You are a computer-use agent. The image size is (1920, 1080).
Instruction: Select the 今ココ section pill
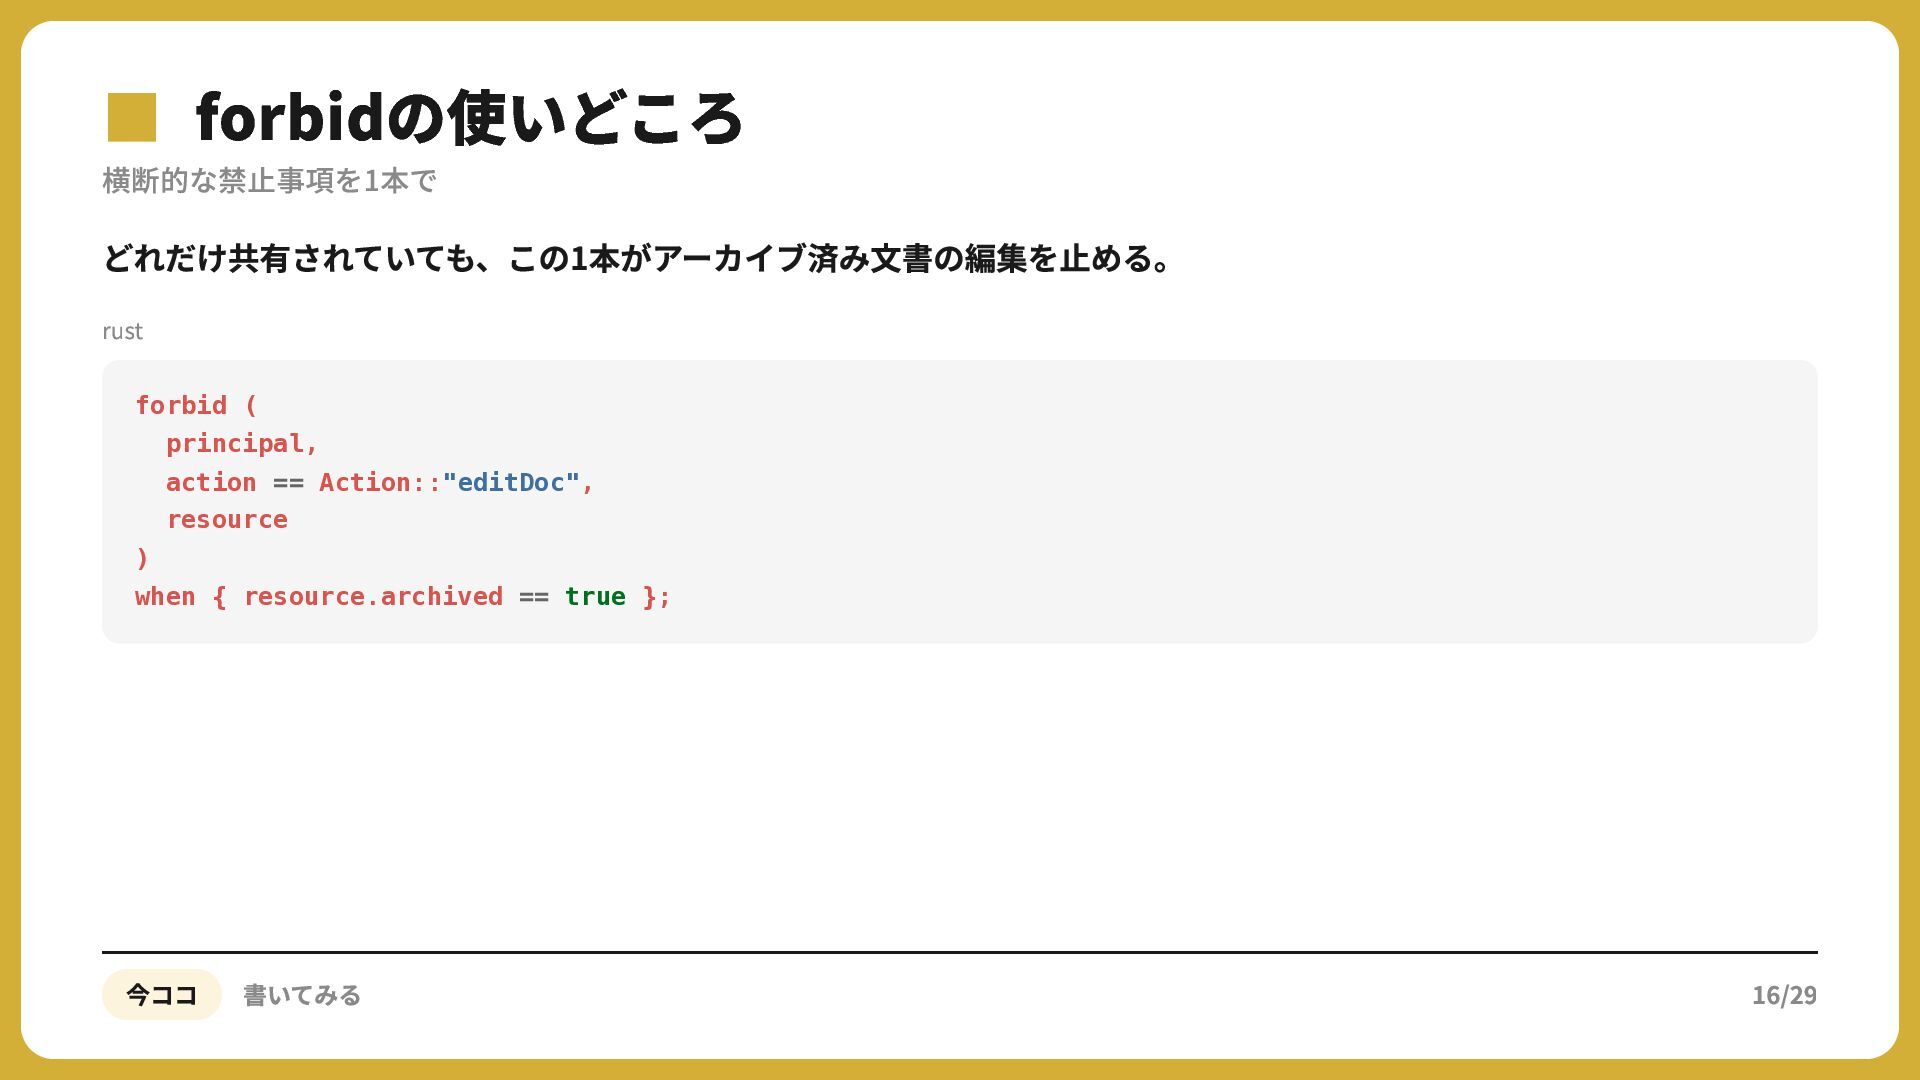[161, 994]
